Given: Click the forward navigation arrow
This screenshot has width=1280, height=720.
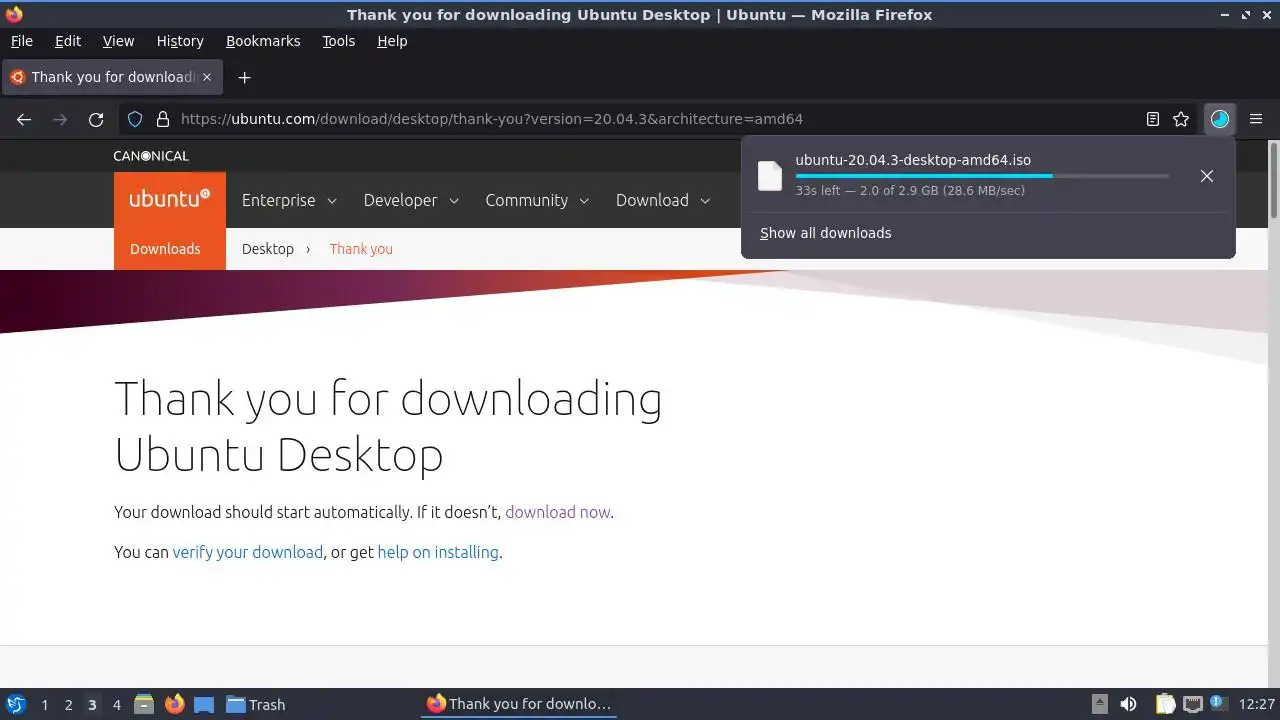Looking at the screenshot, I should tap(60, 119).
